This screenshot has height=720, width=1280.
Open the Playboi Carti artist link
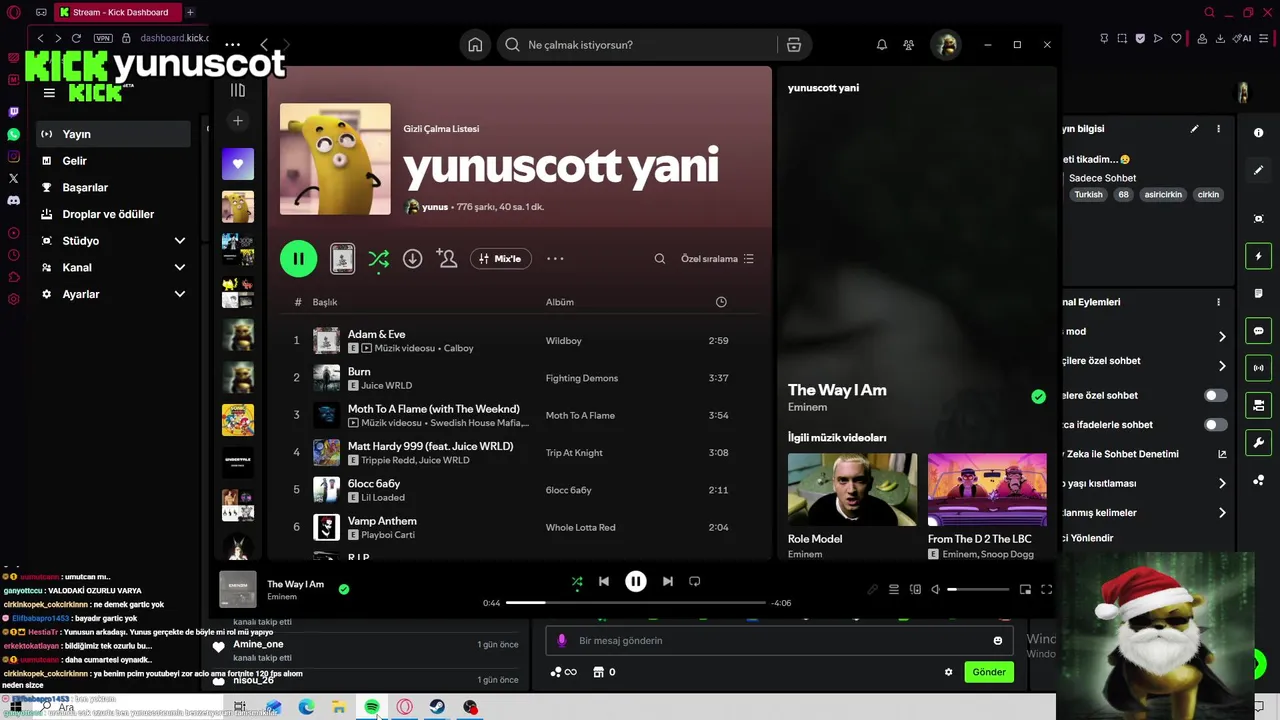[388, 535]
